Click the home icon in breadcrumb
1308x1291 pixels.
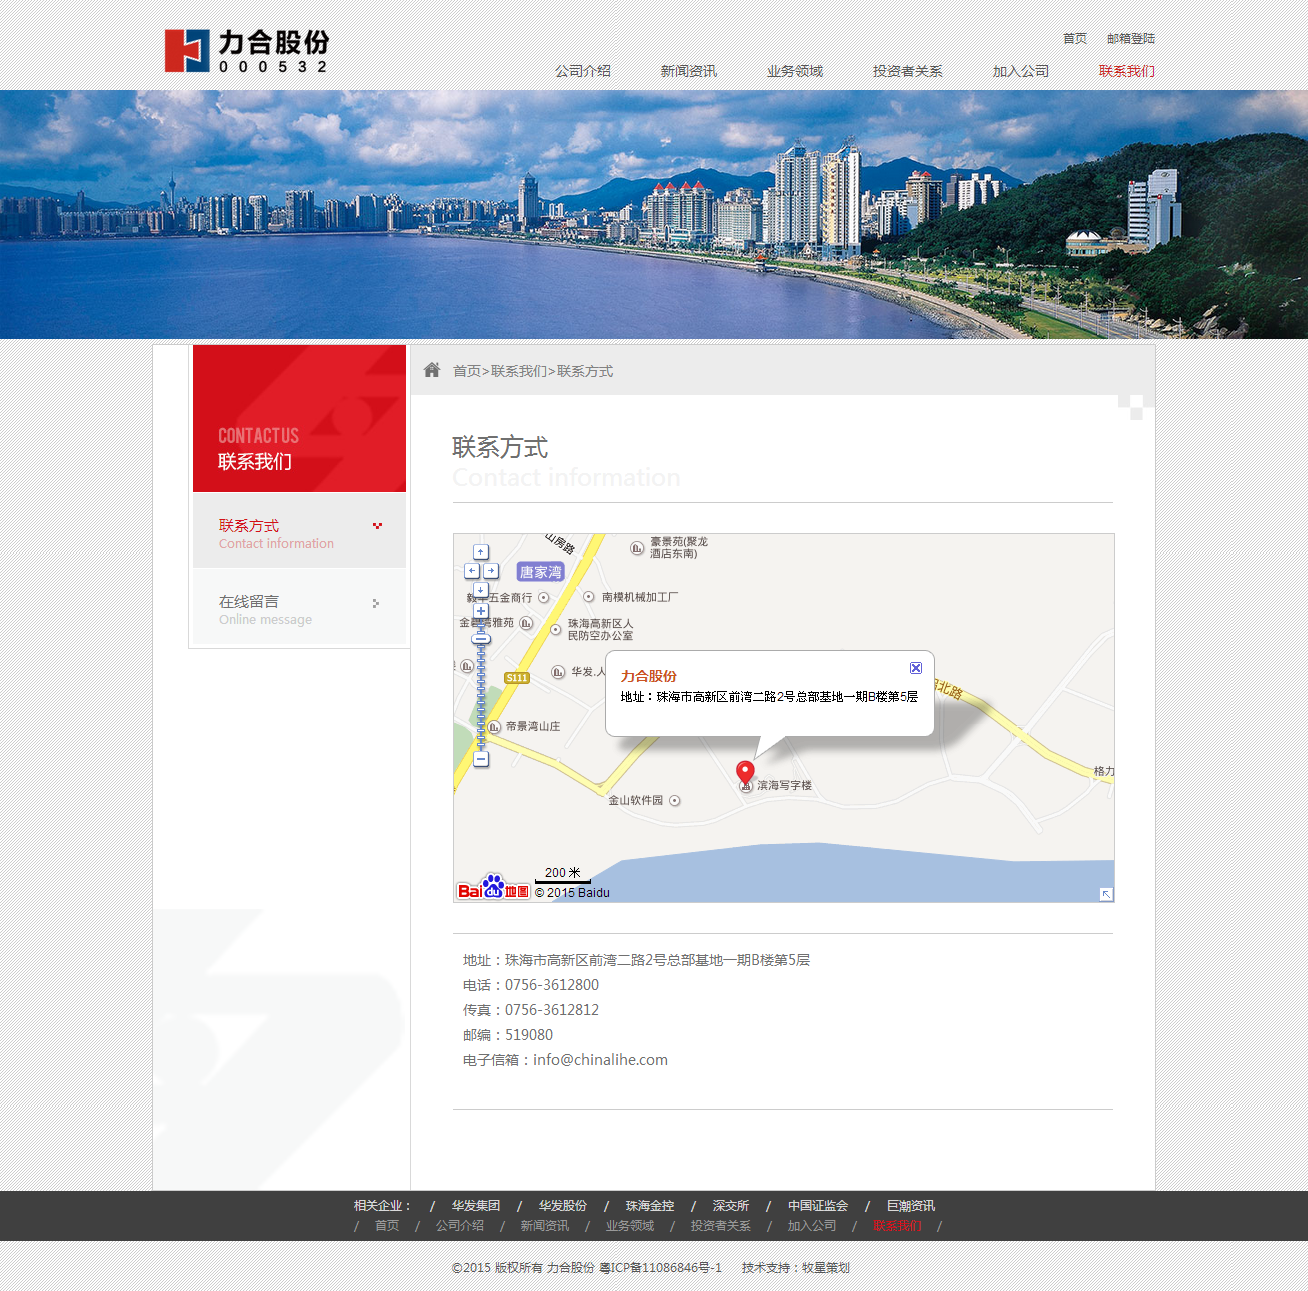point(432,370)
